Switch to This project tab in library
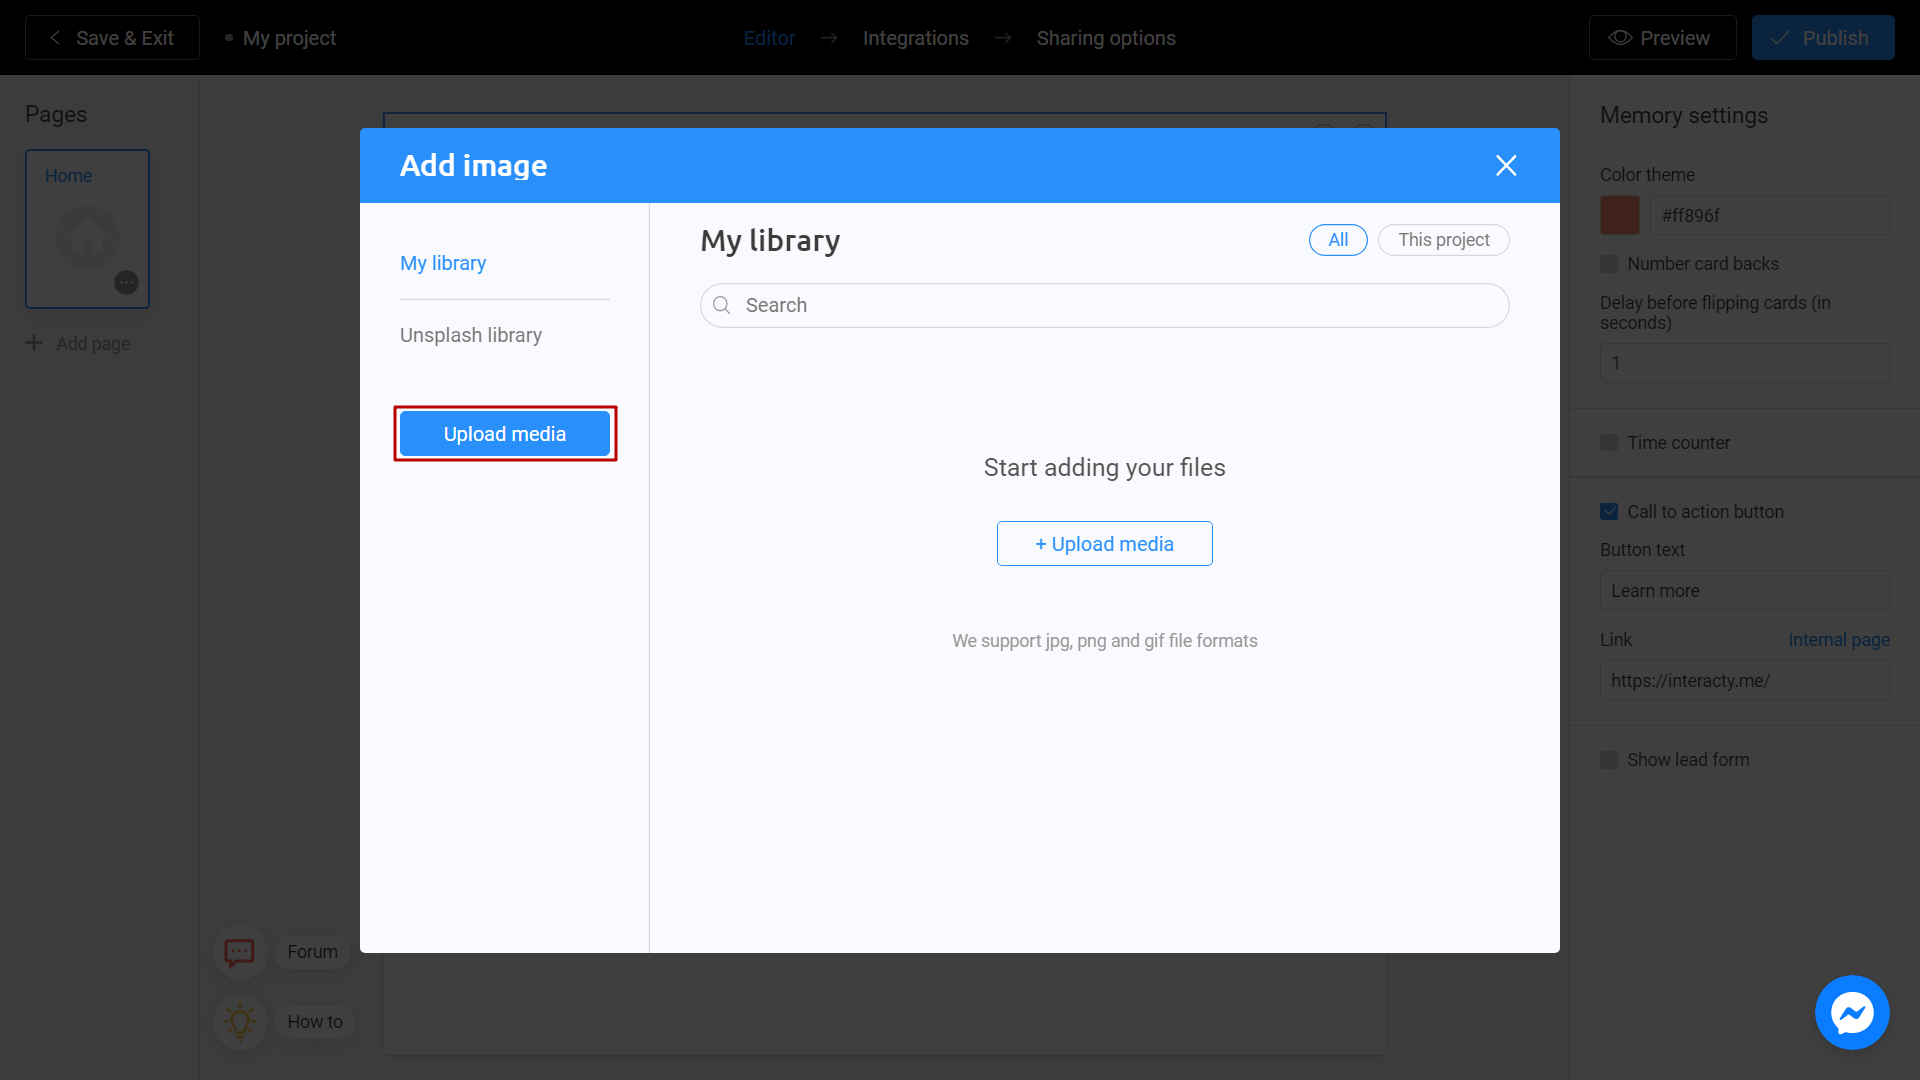1920x1080 pixels. click(x=1443, y=240)
